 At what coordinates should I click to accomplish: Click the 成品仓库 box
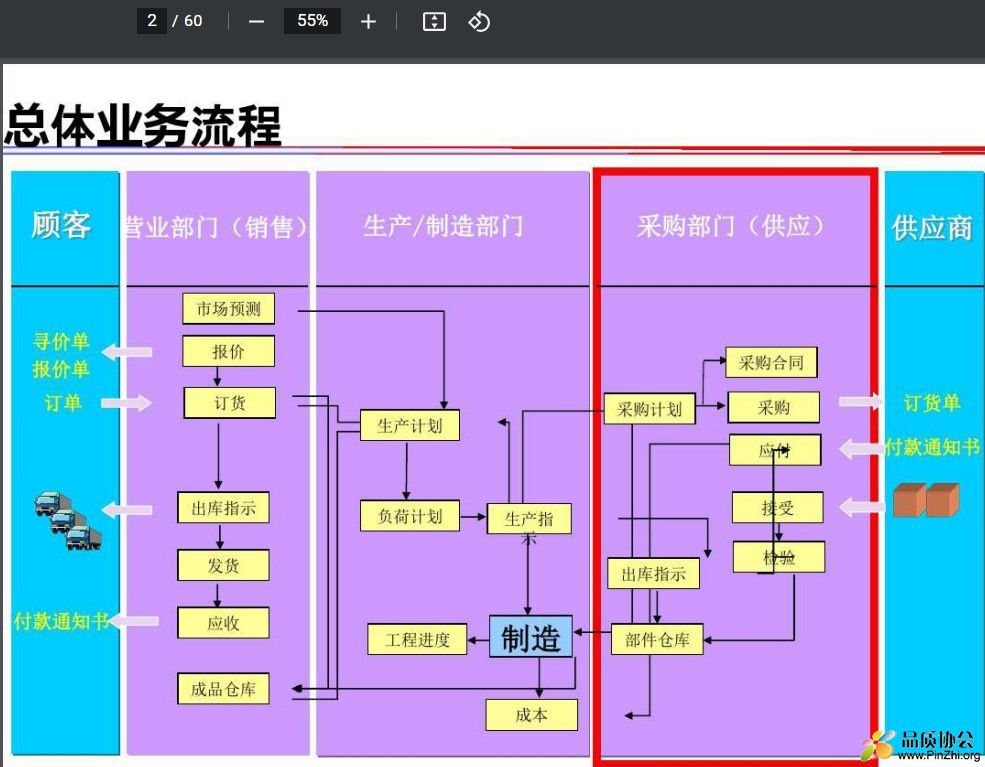click(x=224, y=689)
